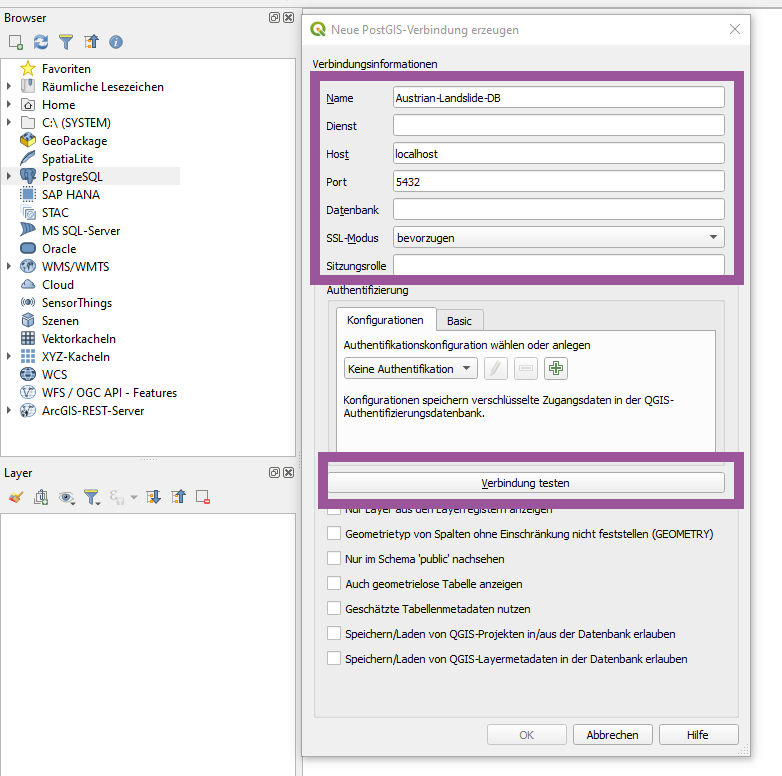Open layer styling paintbrush in Layer panel

coord(15,496)
